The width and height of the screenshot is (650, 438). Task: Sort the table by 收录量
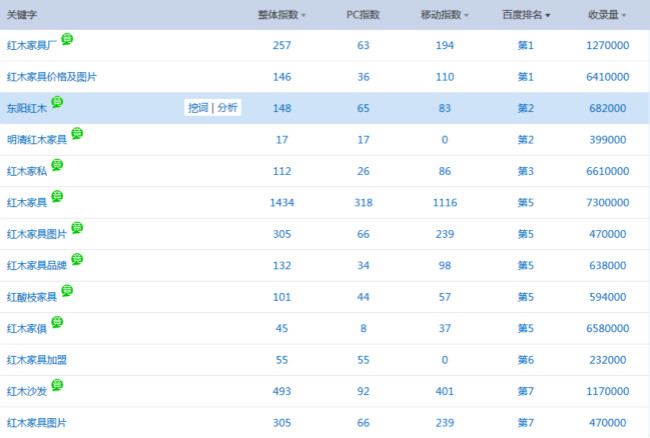point(607,15)
